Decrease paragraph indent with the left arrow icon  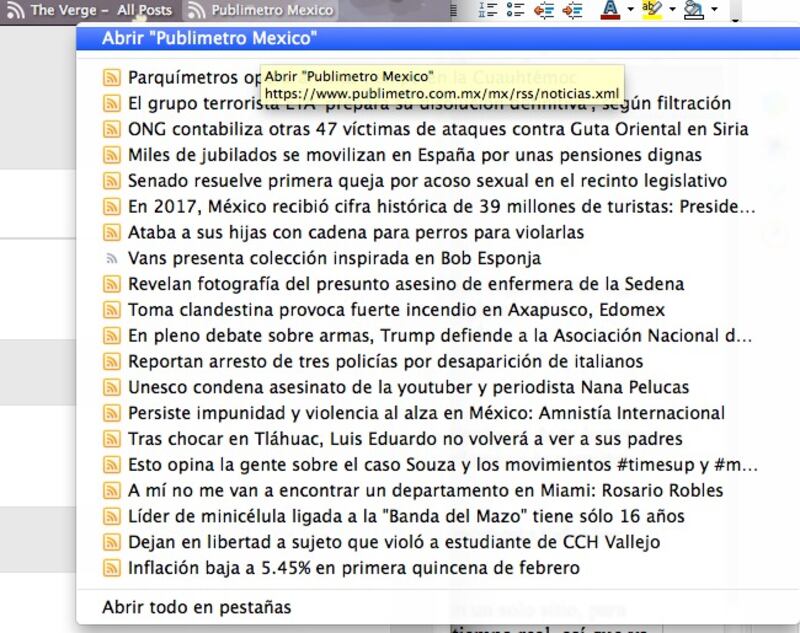click(x=544, y=10)
